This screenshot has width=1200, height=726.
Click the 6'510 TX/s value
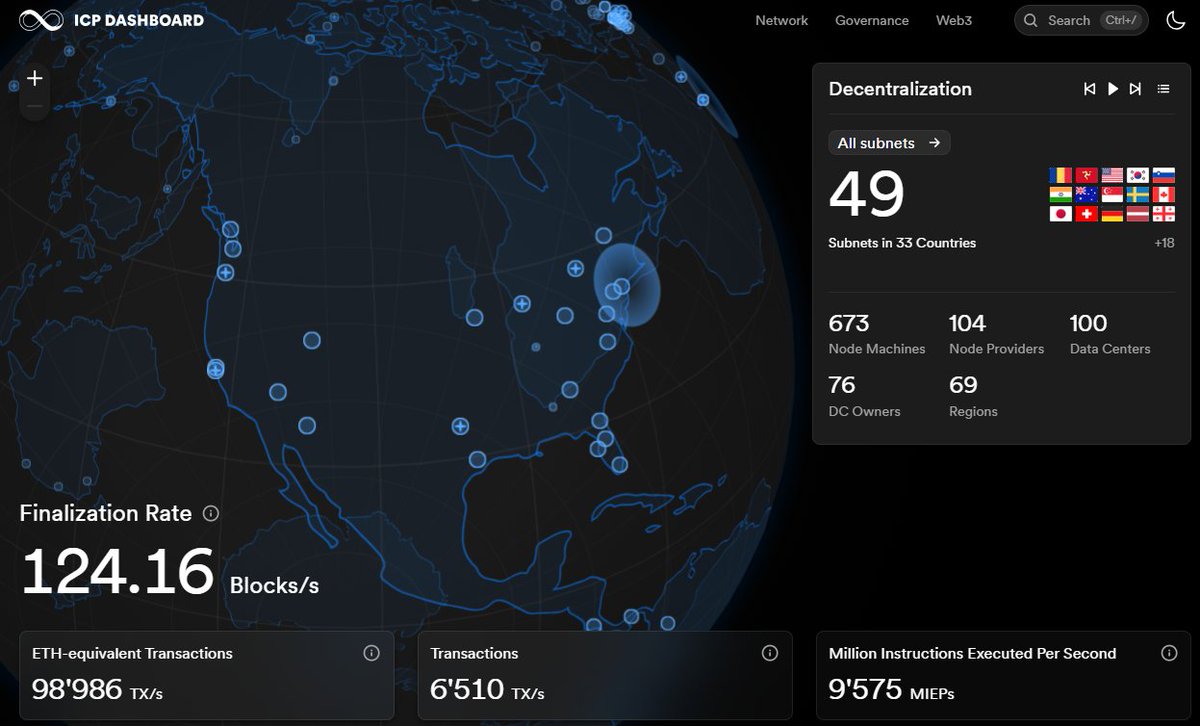487,690
